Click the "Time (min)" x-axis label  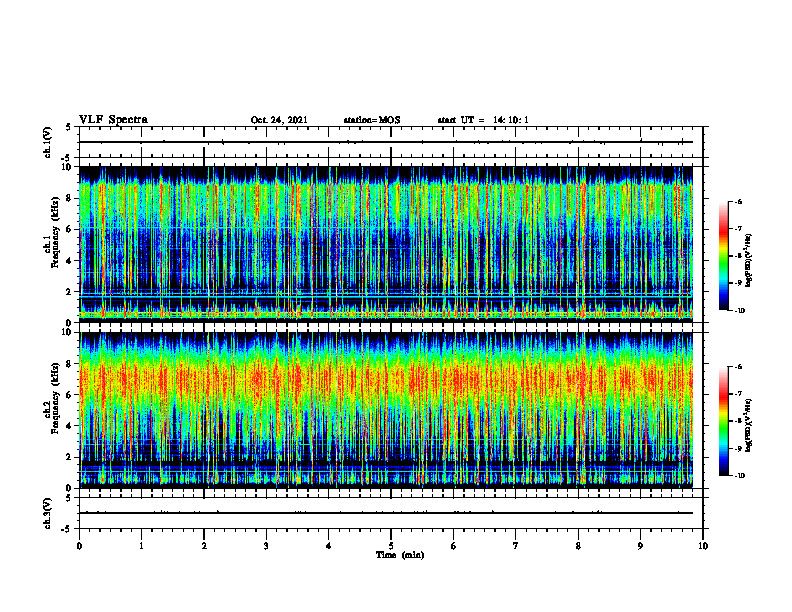[400, 555]
